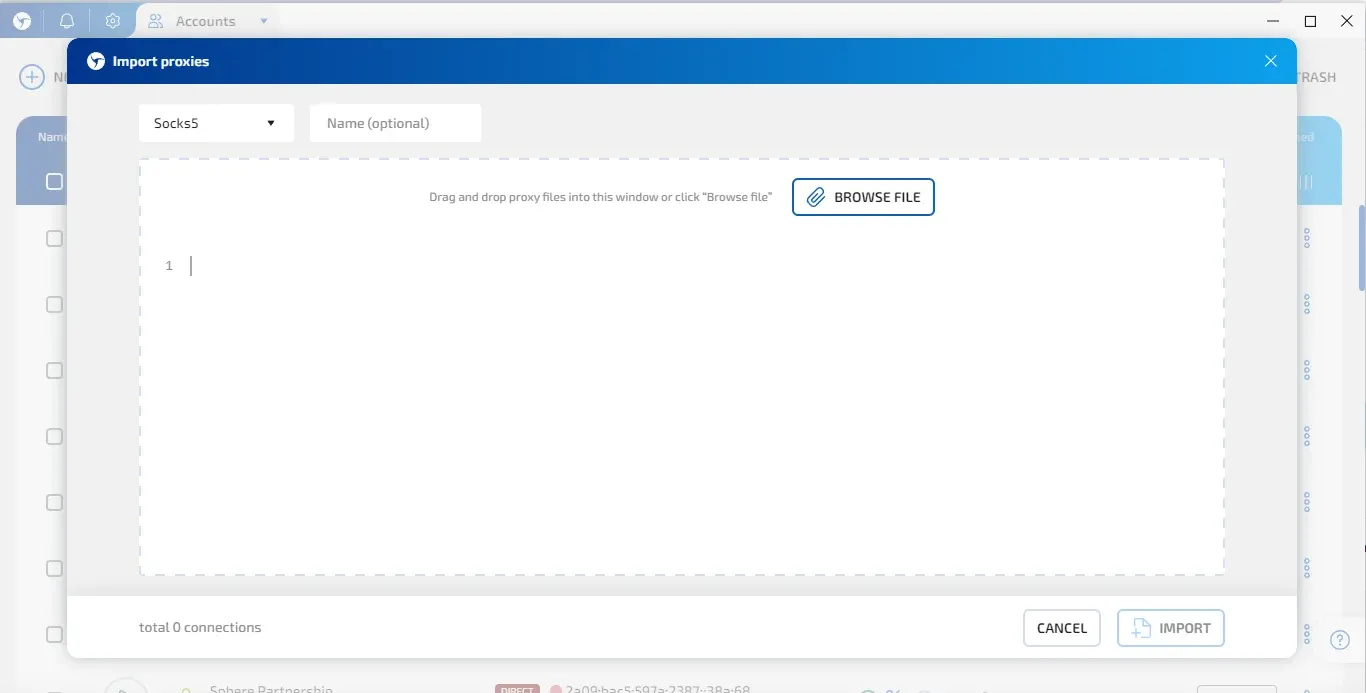The height and width of the screenshot is (693, 1366).
Task: Open the TRASH section in the top-right
Action: coord(1316,77)
